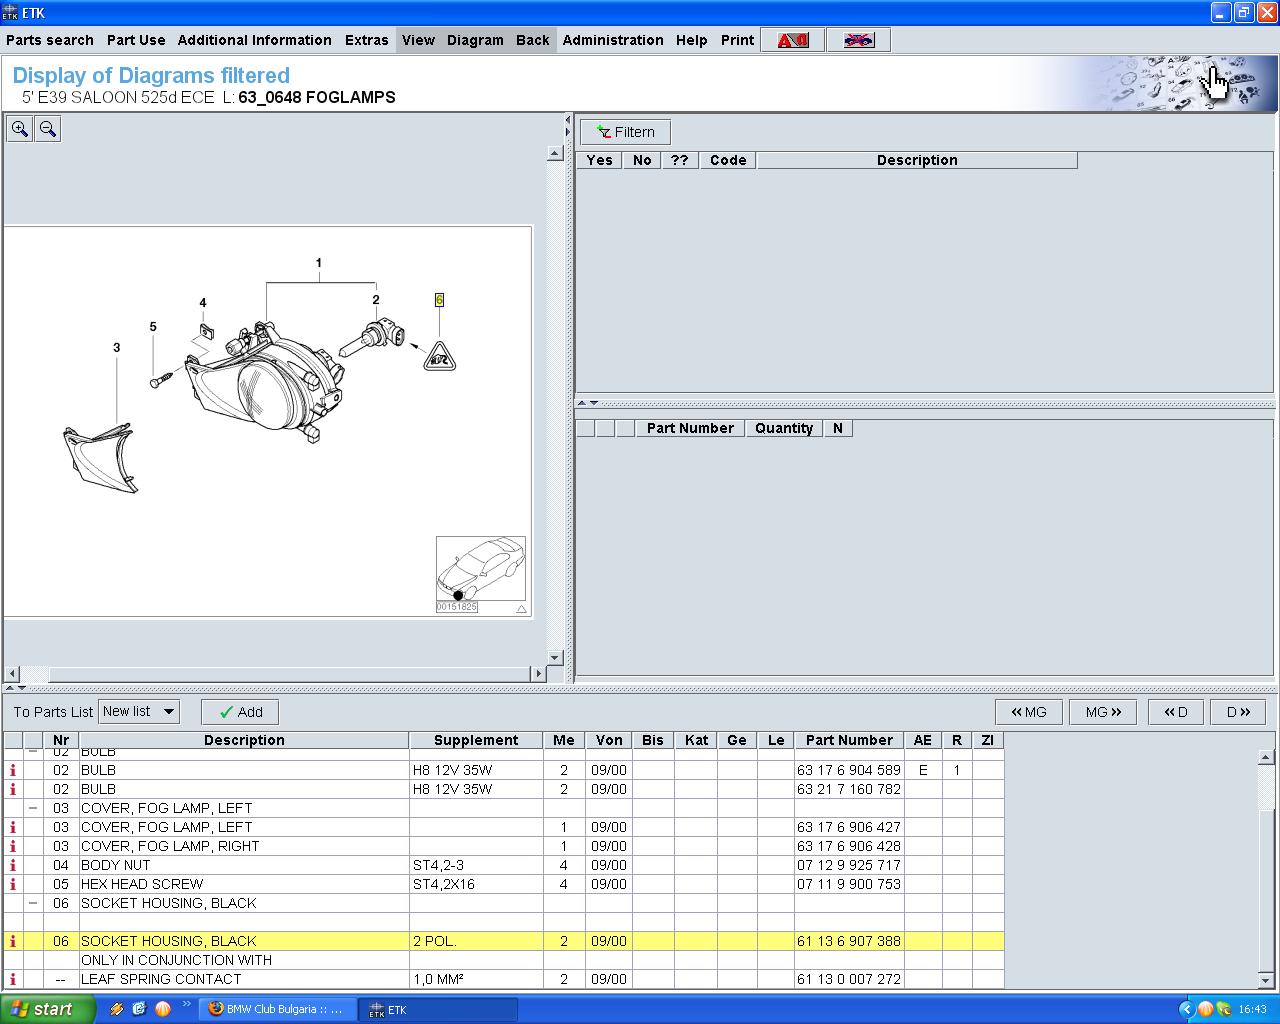Open info icon for HEX HEAD SCREW row

(13, 884)
